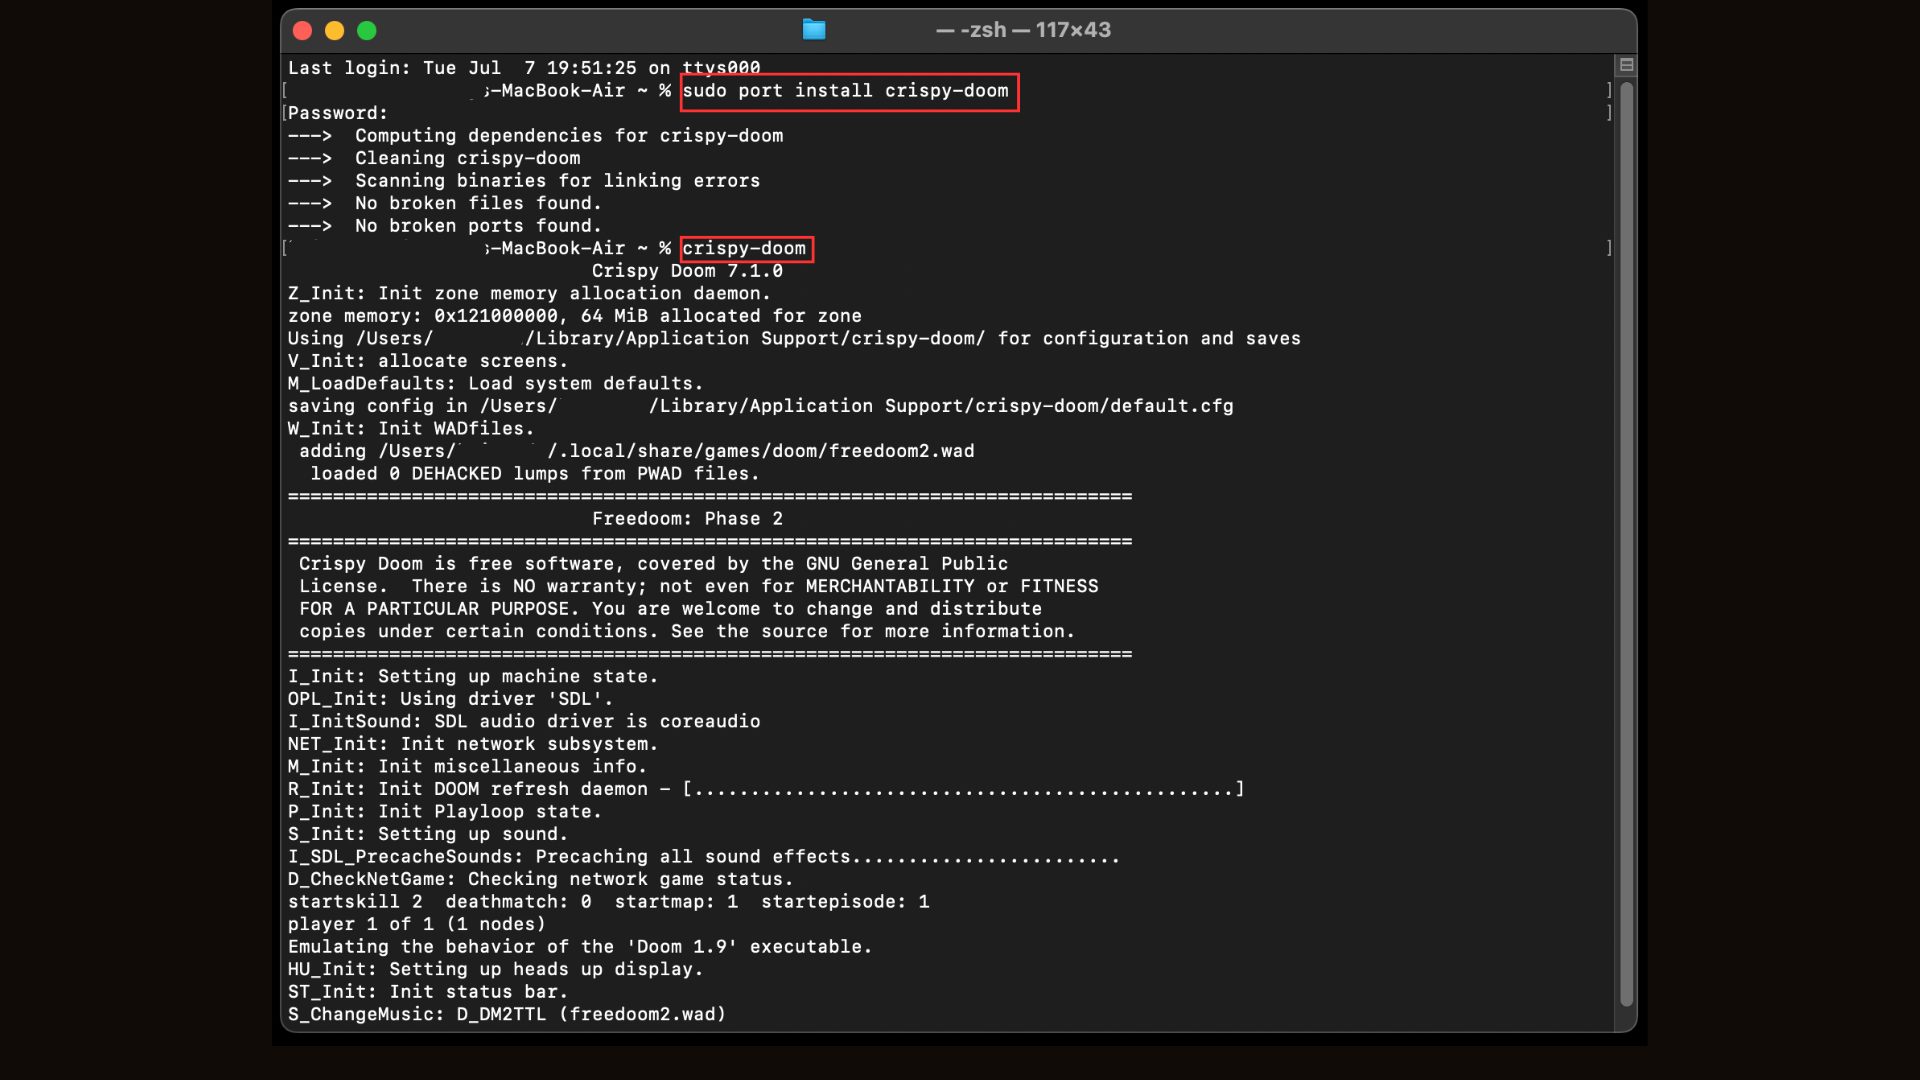The height and width of the screenshot is (1080, 1920).
Task: Click 'ST_Init: Init status bar.' line
Action: (x=428, y=991)
